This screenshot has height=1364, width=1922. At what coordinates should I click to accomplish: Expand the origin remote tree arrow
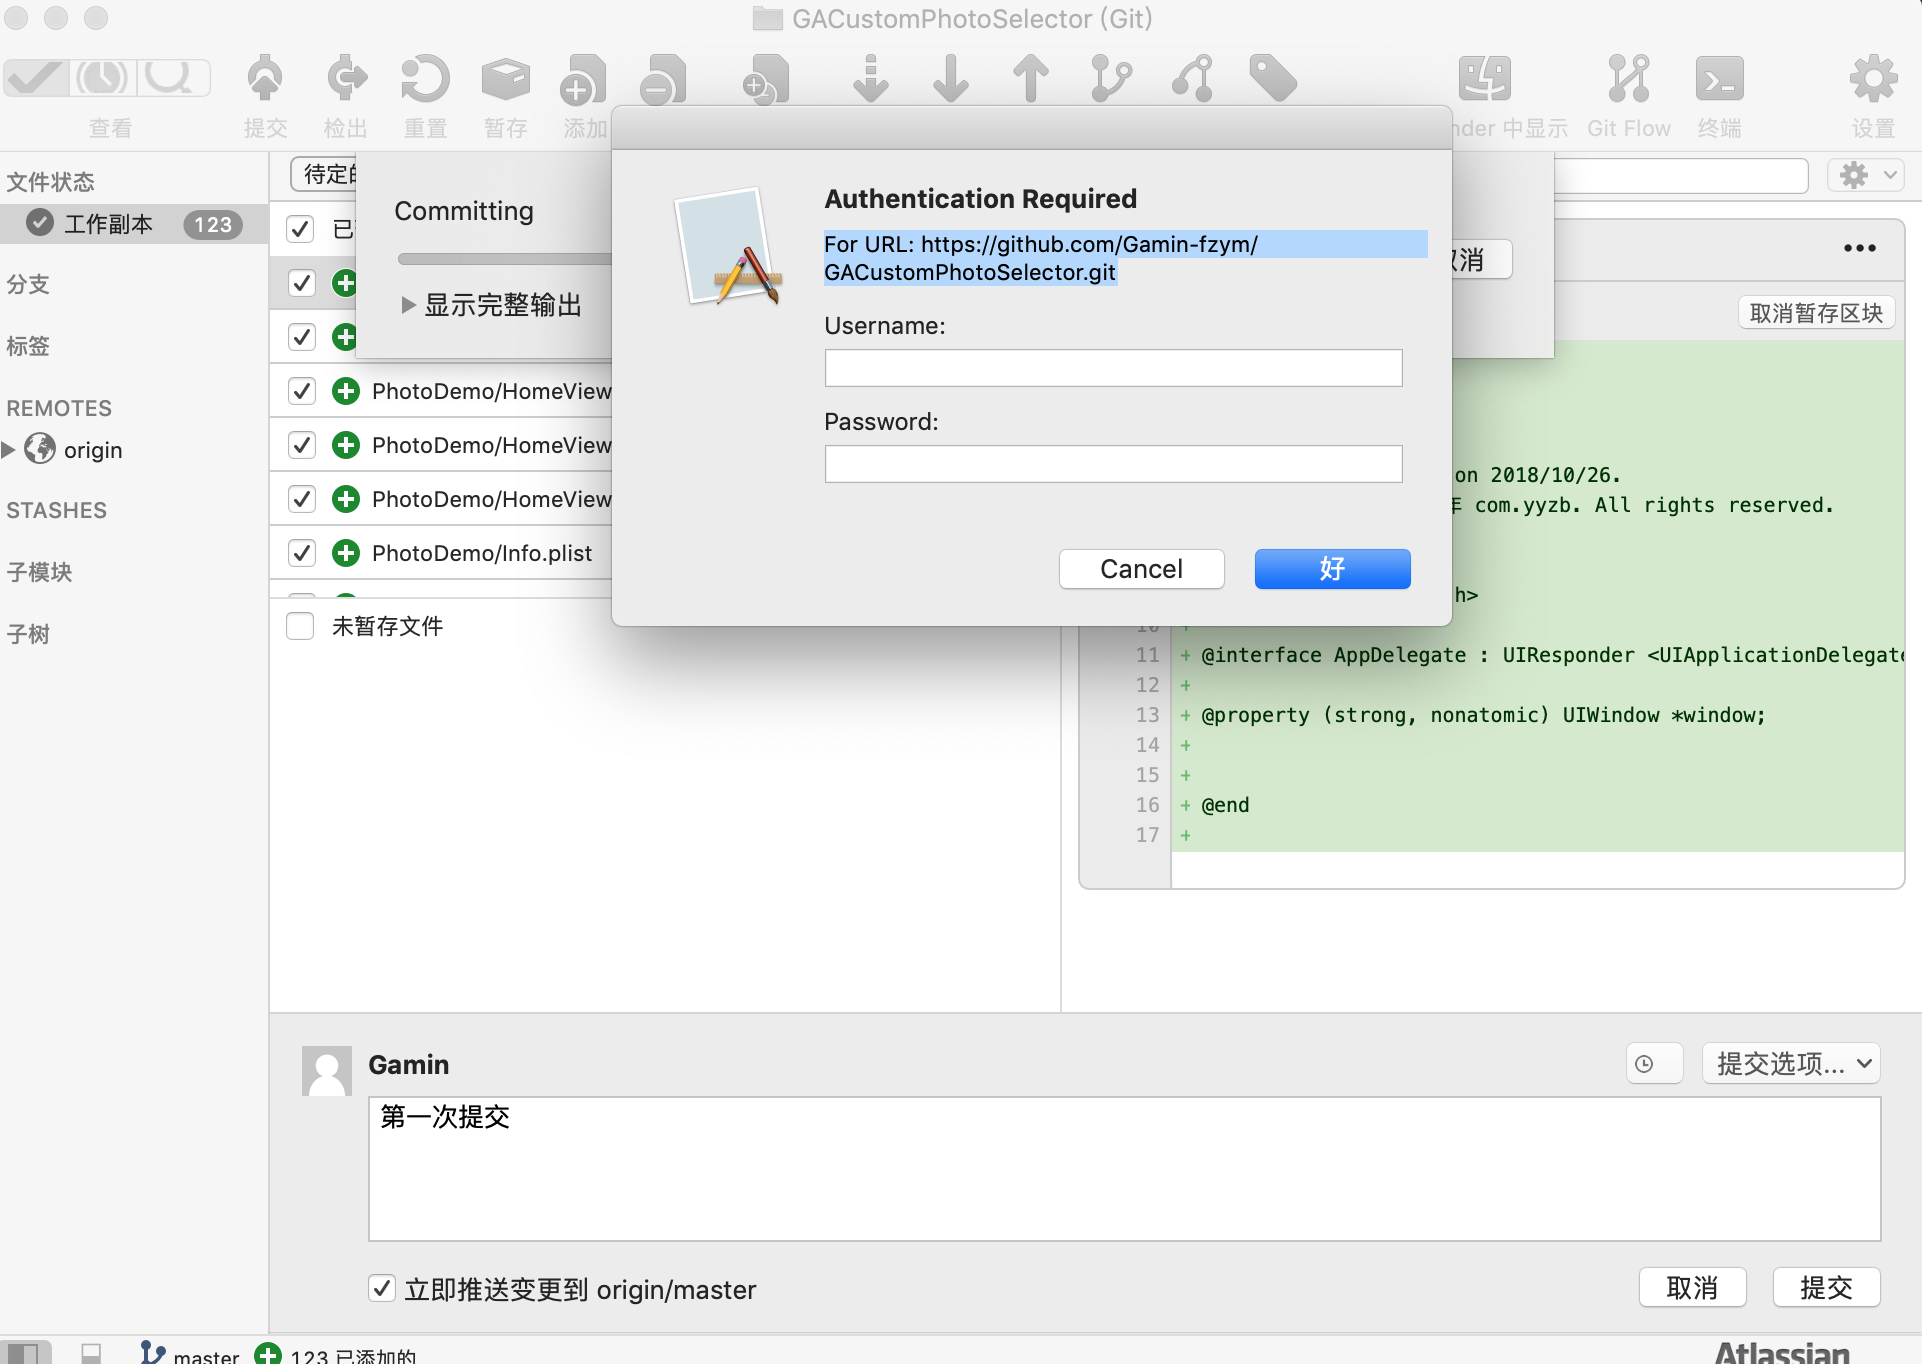[9, 449]
